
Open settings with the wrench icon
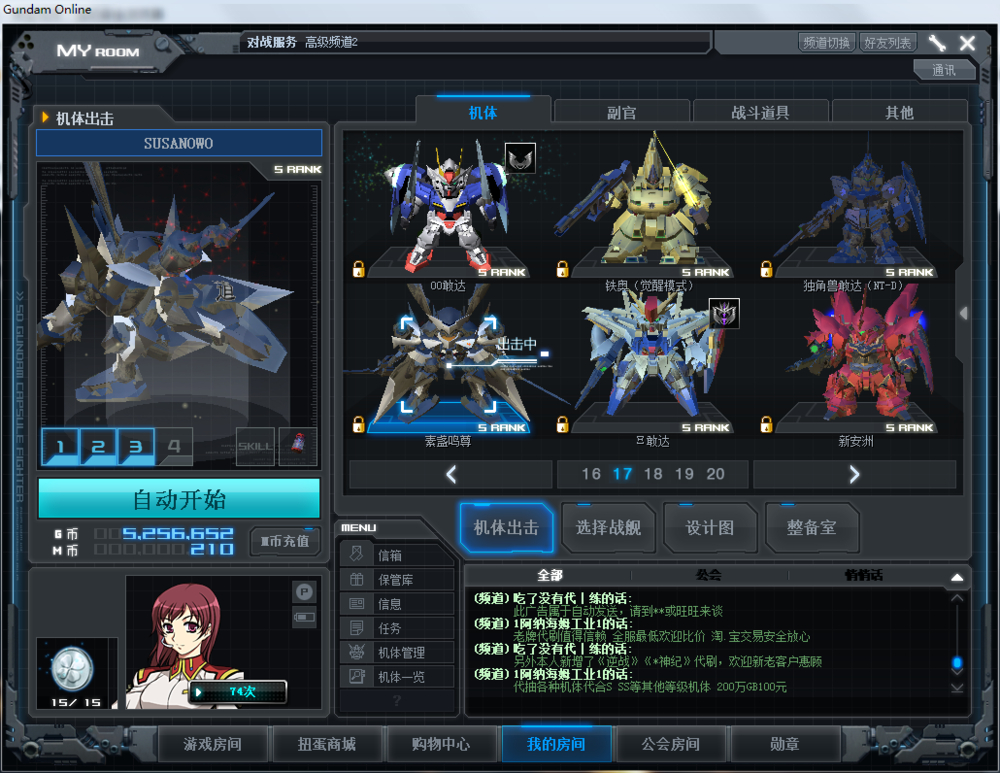pos(937,43)
